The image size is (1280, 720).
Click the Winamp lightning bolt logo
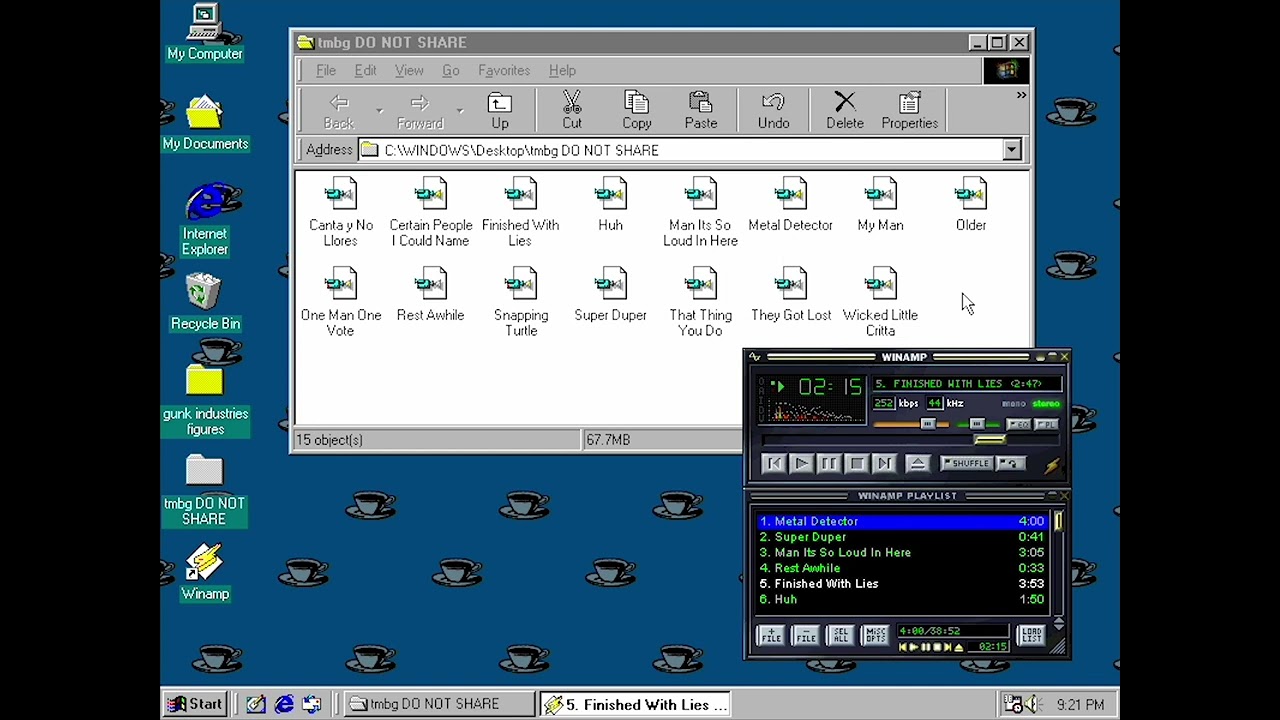click(x=1051, y=465)
